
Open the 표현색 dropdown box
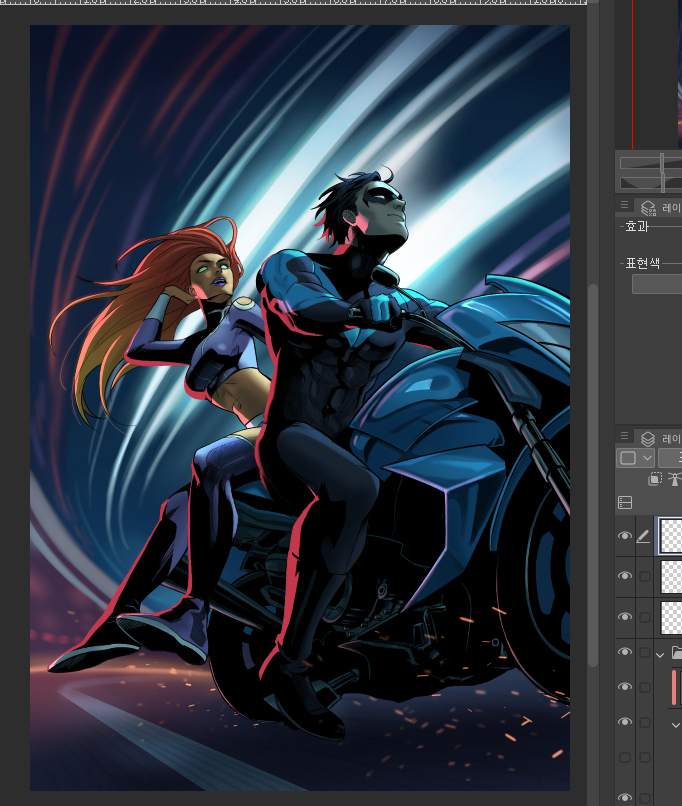point(656,284)
